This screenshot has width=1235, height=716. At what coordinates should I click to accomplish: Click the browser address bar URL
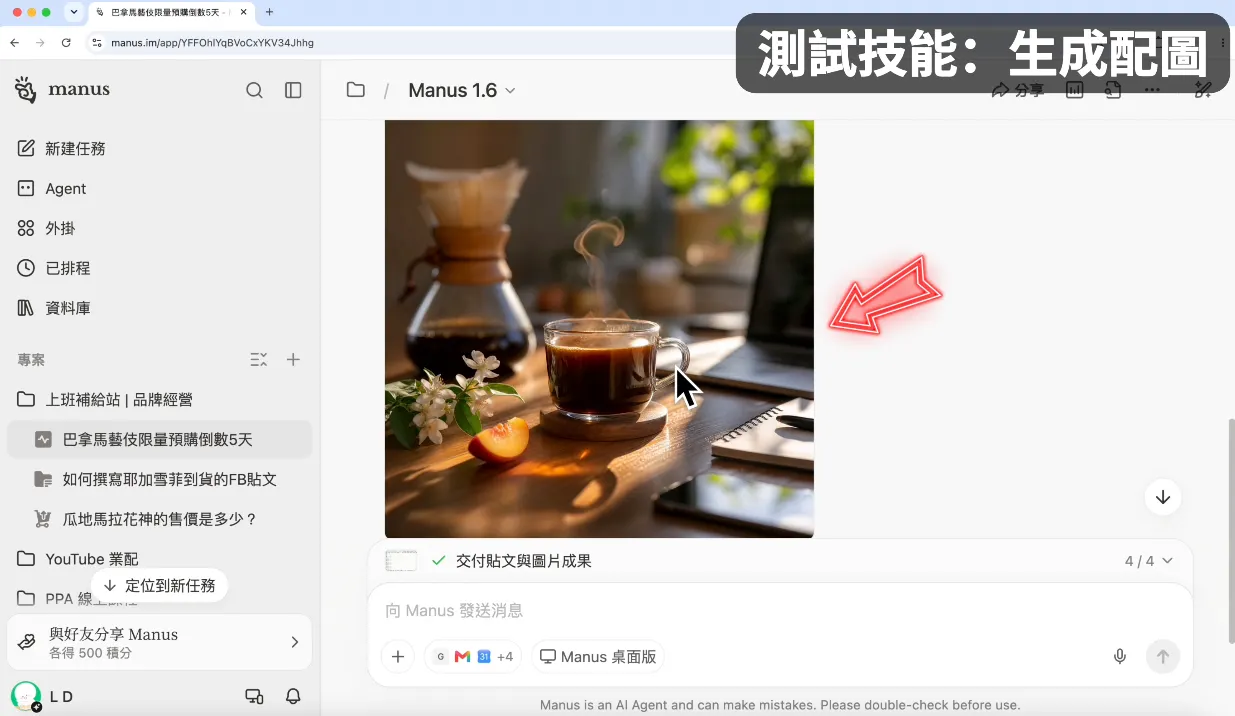coord(212,43)
